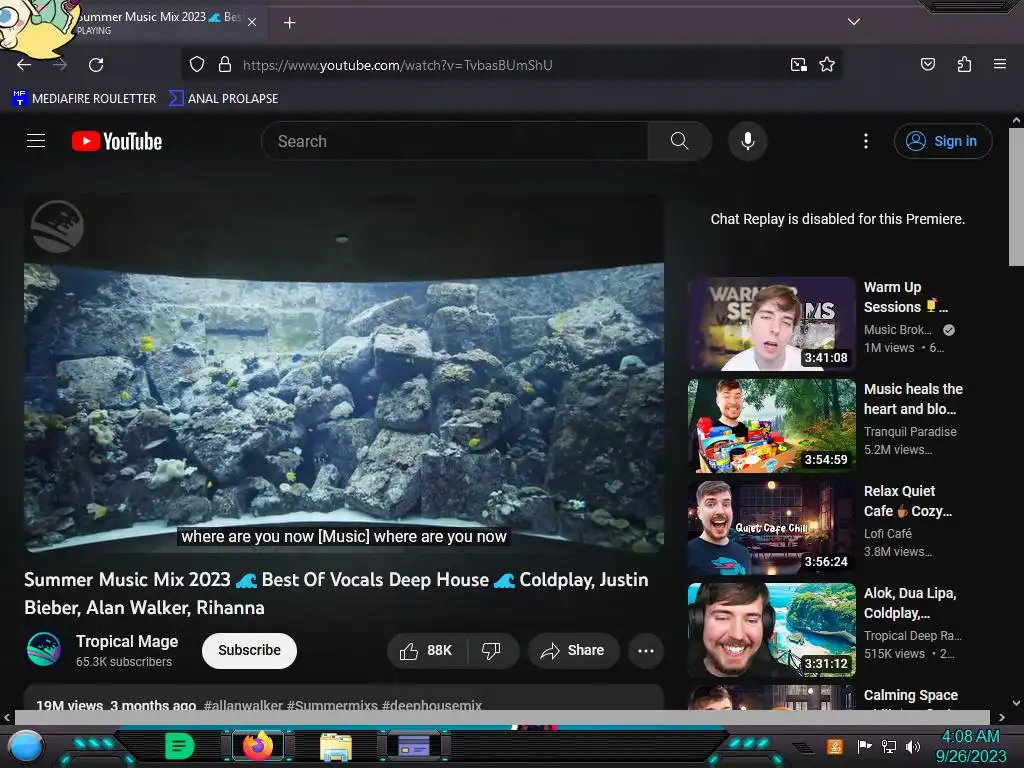
Task: Open the purple window app on the taskbar
Action: (x=413, y=745)
